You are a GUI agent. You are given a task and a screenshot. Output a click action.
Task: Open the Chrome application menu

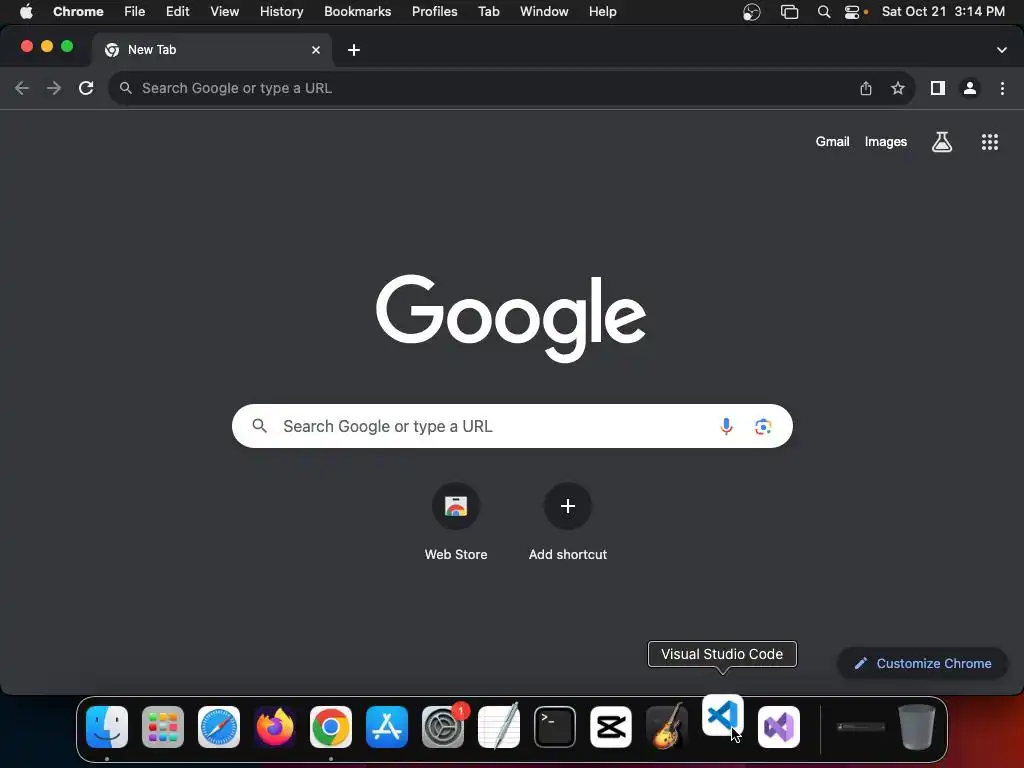click(78, 12)
